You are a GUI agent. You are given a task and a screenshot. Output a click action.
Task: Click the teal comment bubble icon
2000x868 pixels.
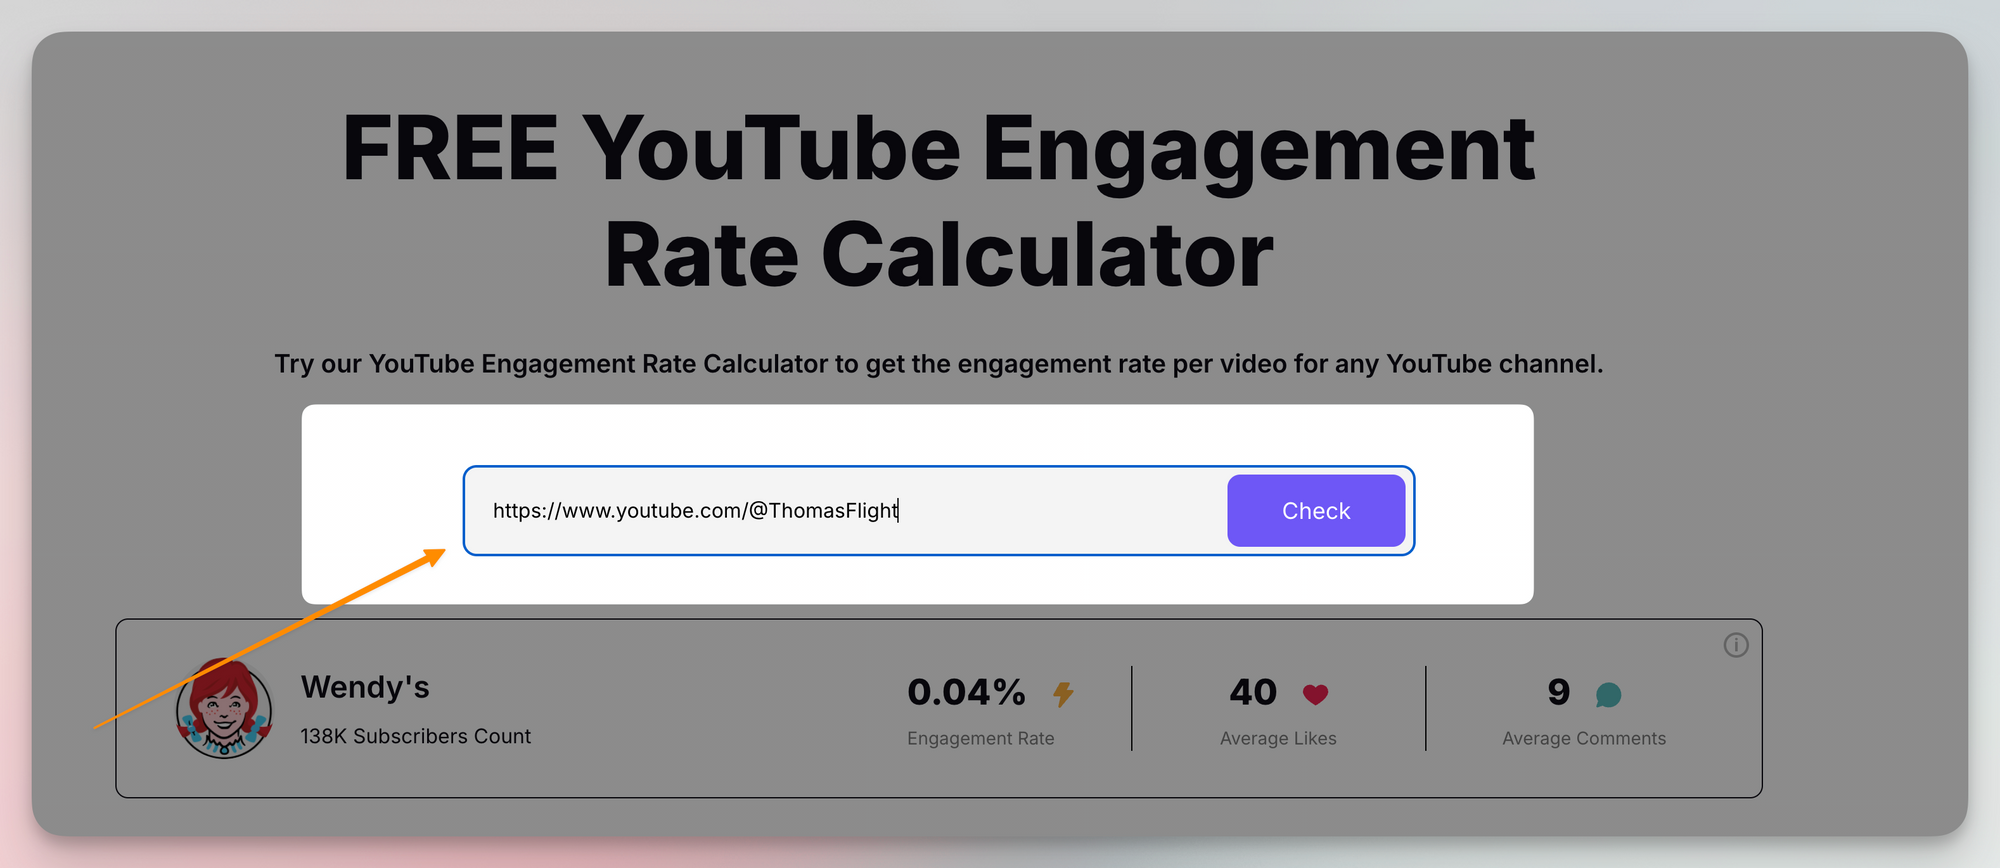1608,694
